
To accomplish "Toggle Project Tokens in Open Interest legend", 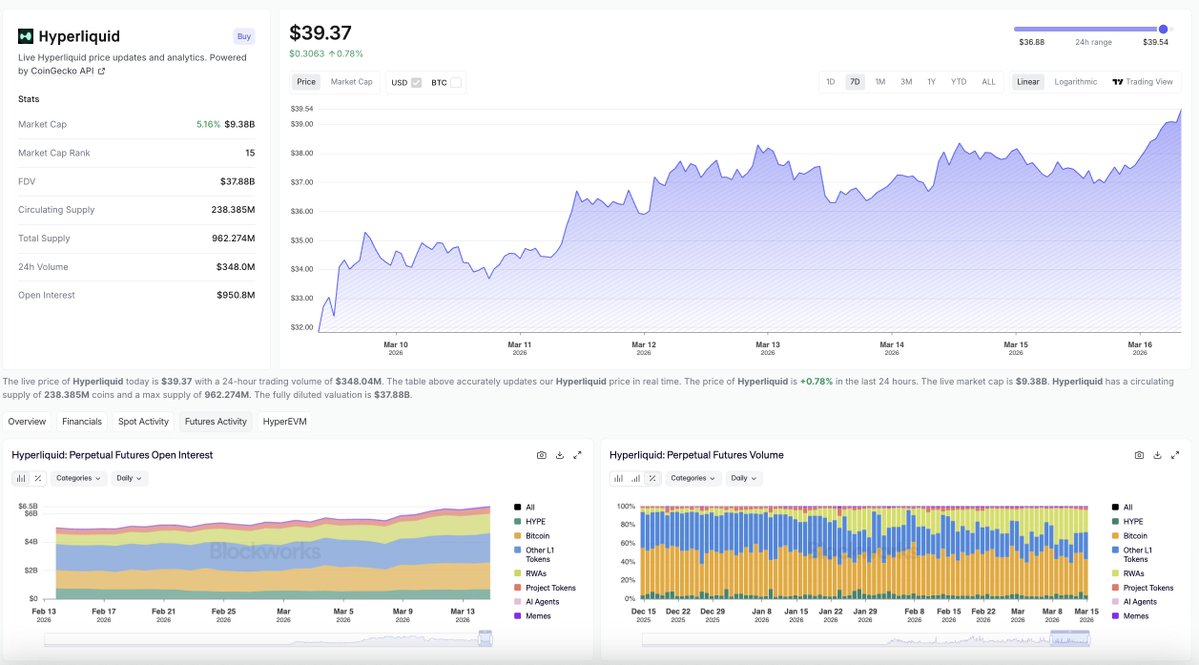I will (544, 588).
